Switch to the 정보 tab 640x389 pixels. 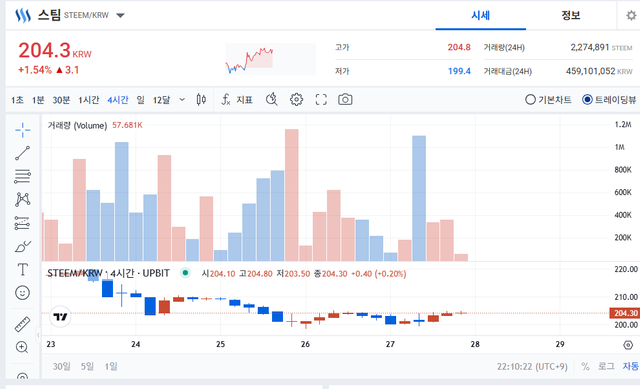[x=571, y=16]
